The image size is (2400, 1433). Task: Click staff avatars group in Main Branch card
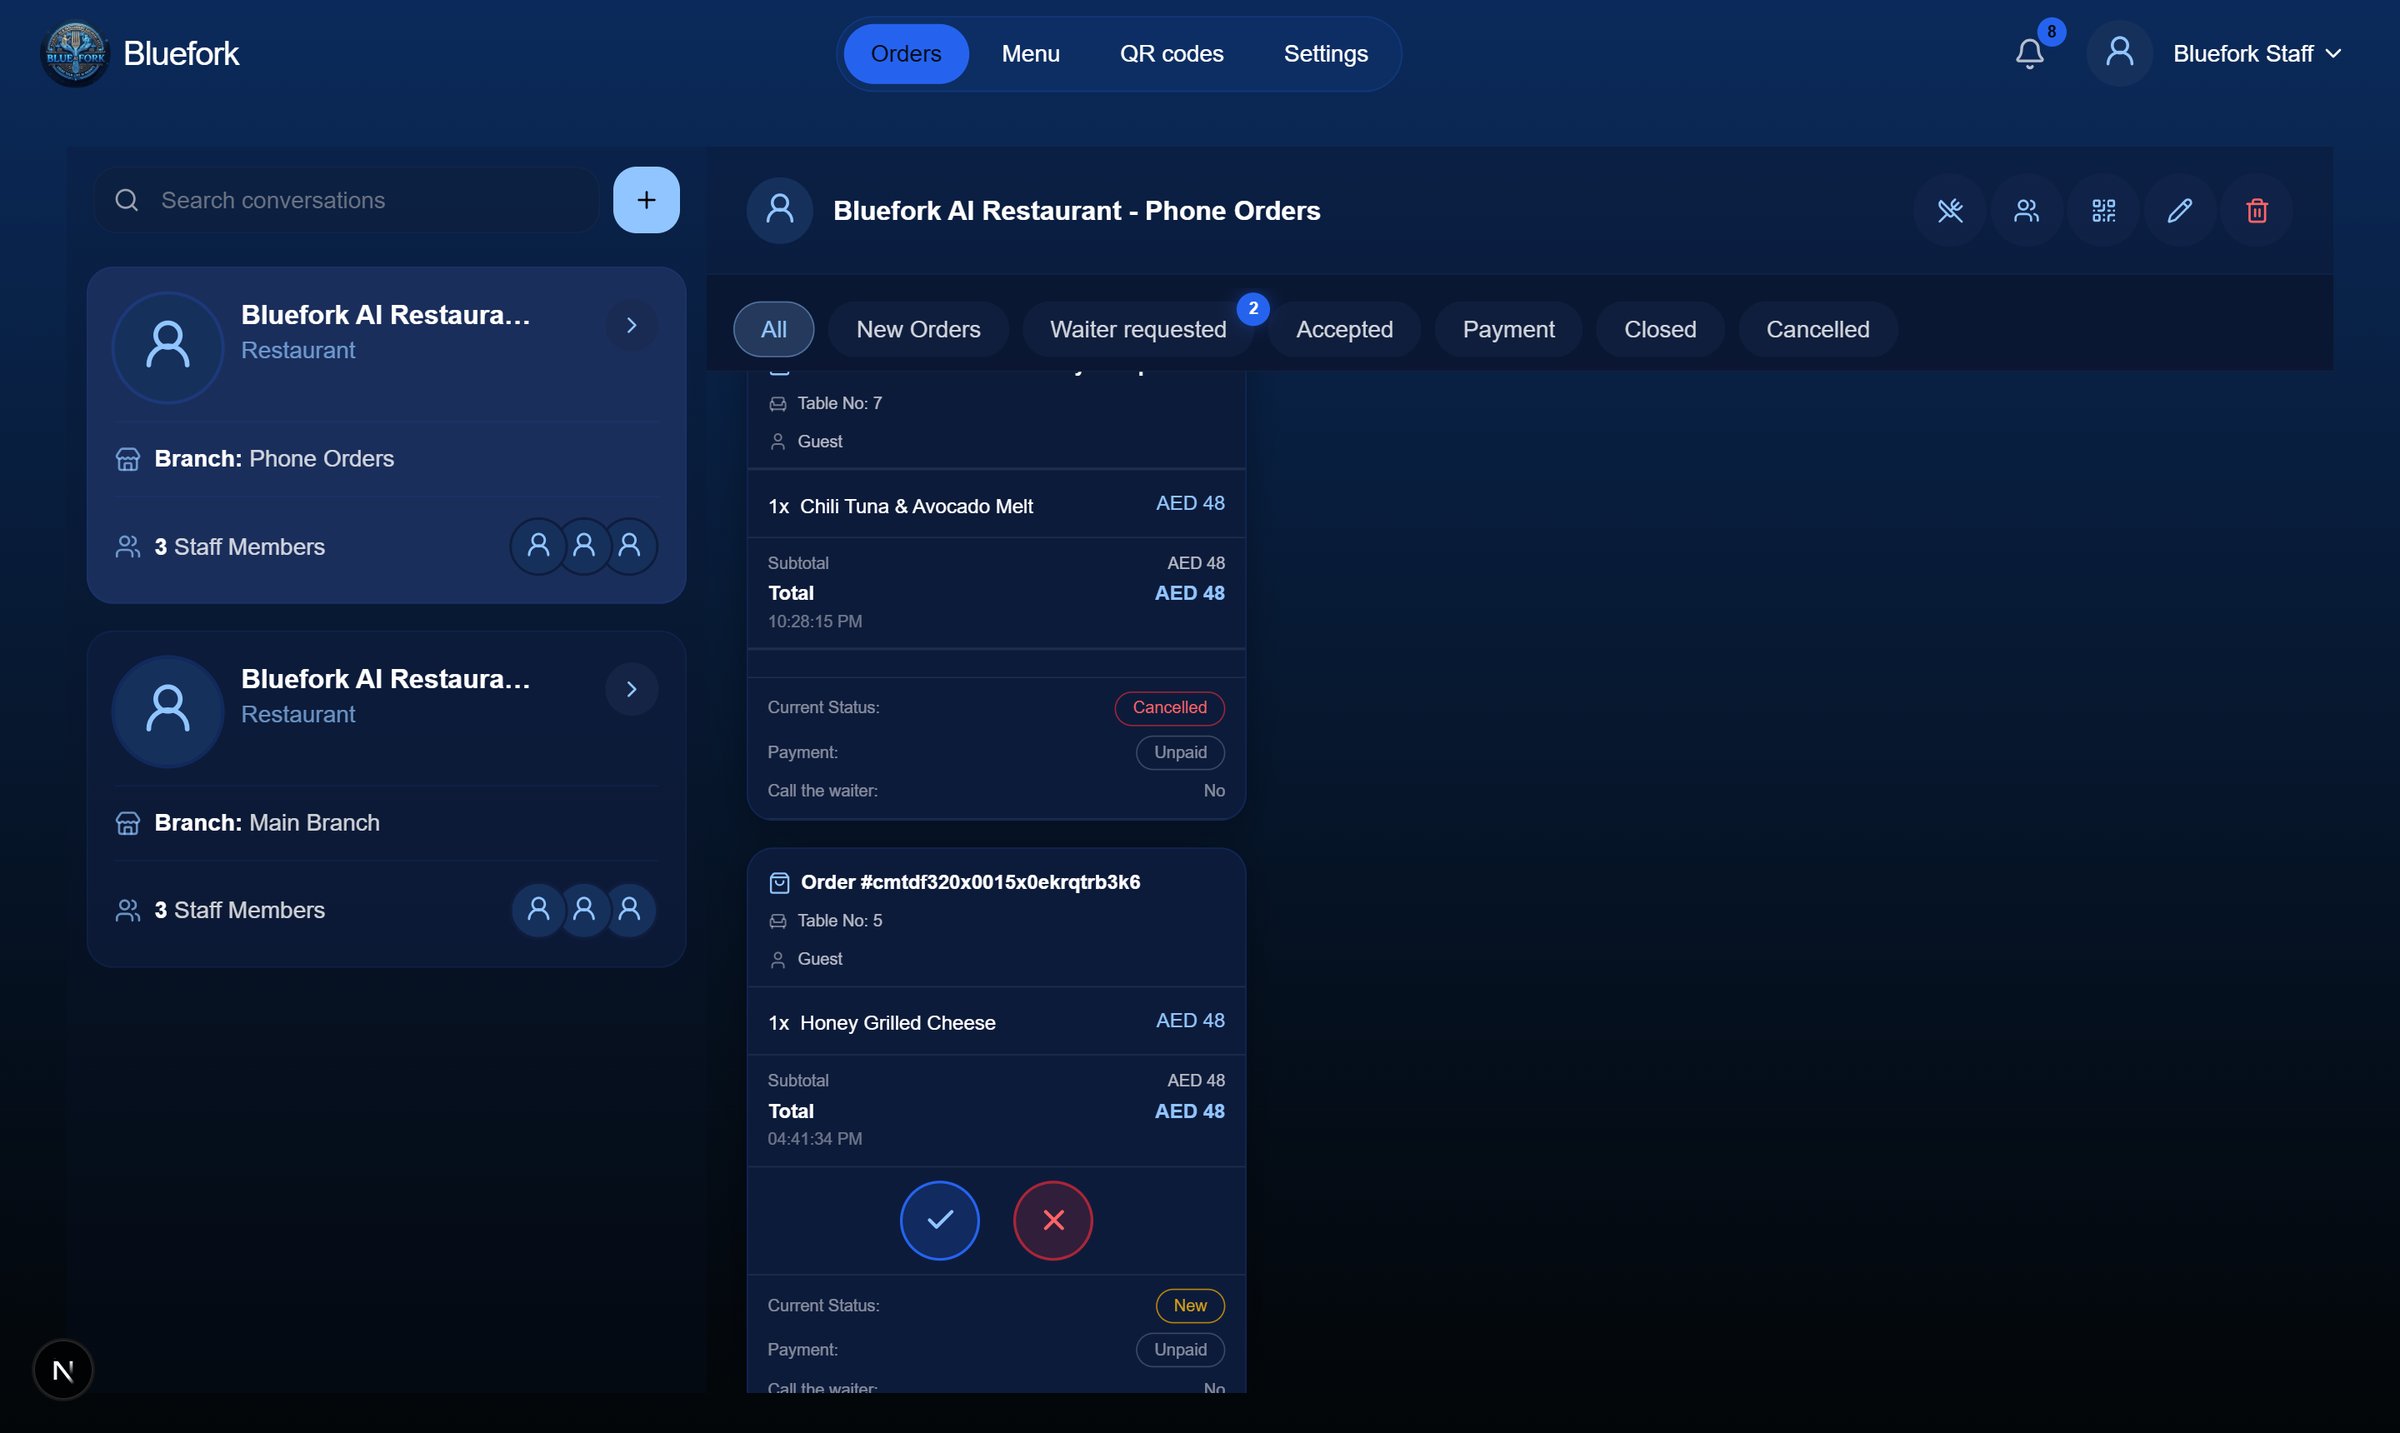584,910
